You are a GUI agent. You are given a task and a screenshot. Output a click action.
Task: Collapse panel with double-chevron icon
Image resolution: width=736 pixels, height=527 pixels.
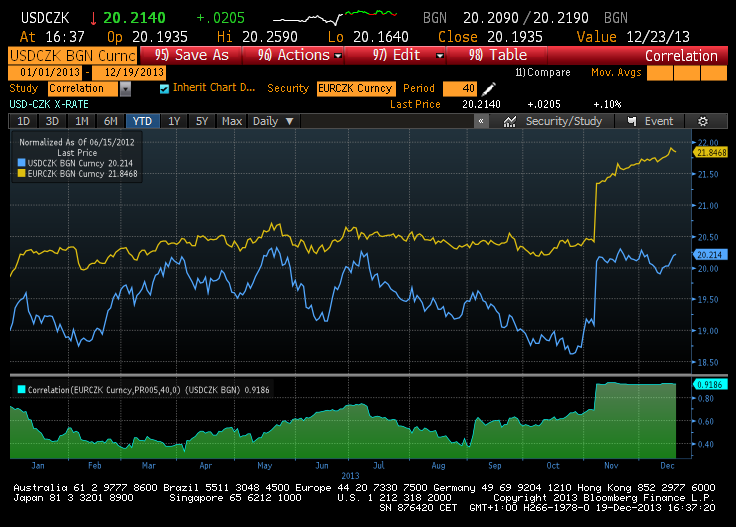pyautogui.click(x=481, y=121)
